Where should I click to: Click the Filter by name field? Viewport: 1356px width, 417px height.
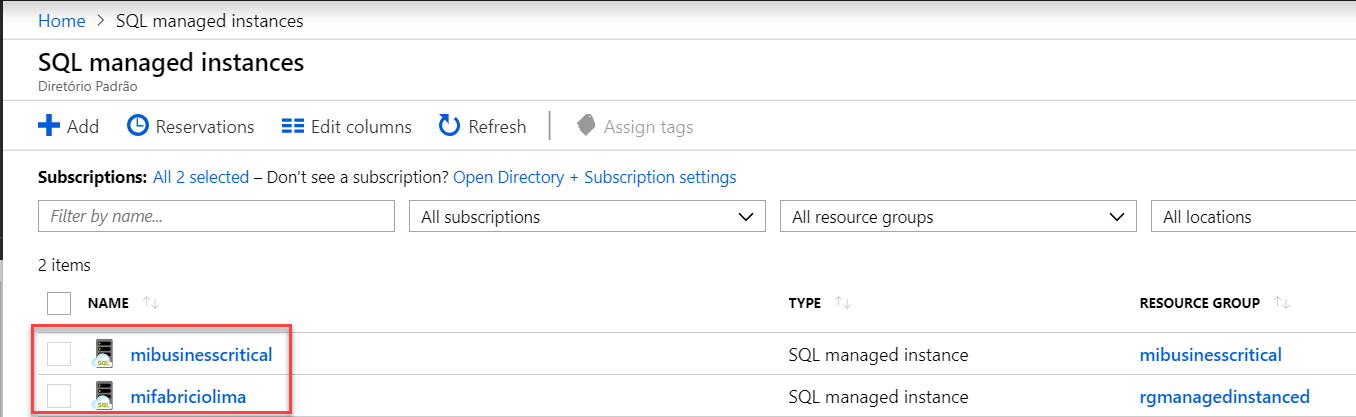click(216, 217)
